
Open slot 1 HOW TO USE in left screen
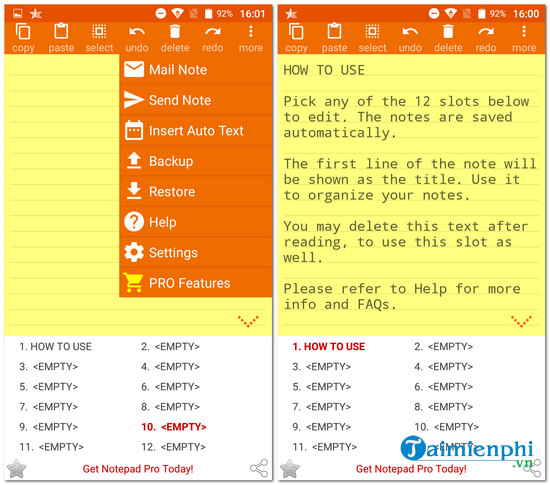click(55, 346)
